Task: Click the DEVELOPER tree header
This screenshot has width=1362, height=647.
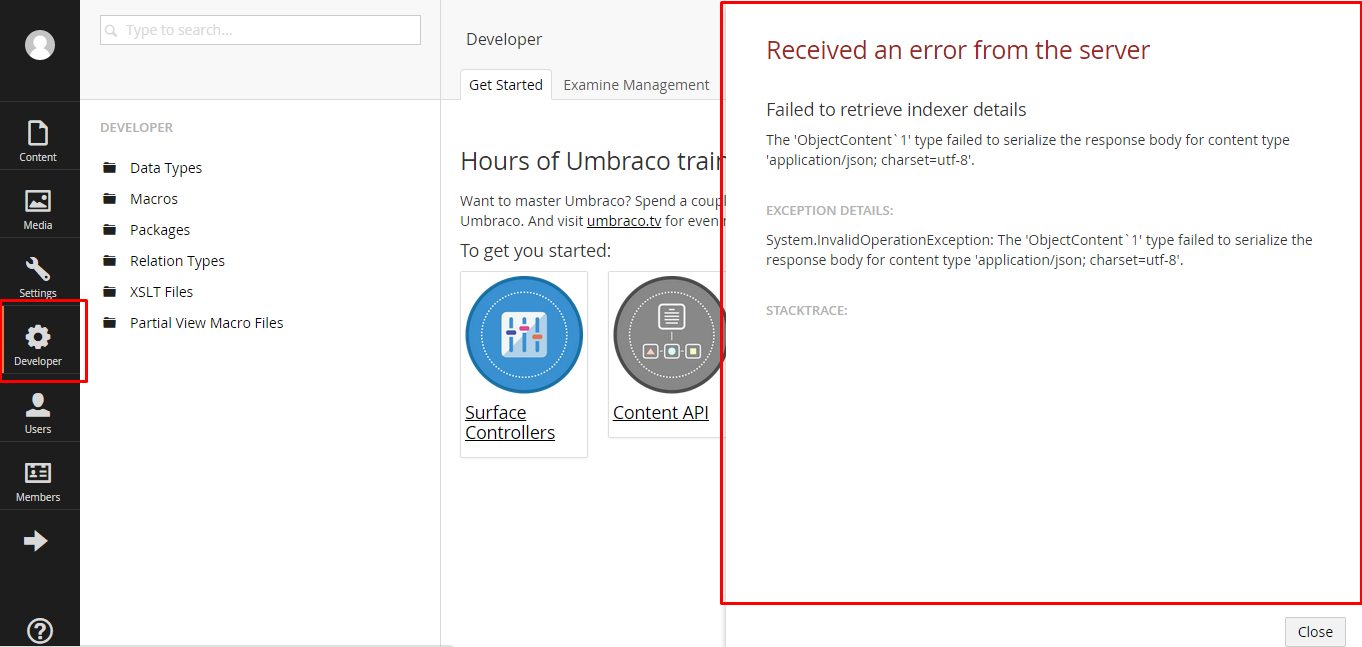Action: 136,128
